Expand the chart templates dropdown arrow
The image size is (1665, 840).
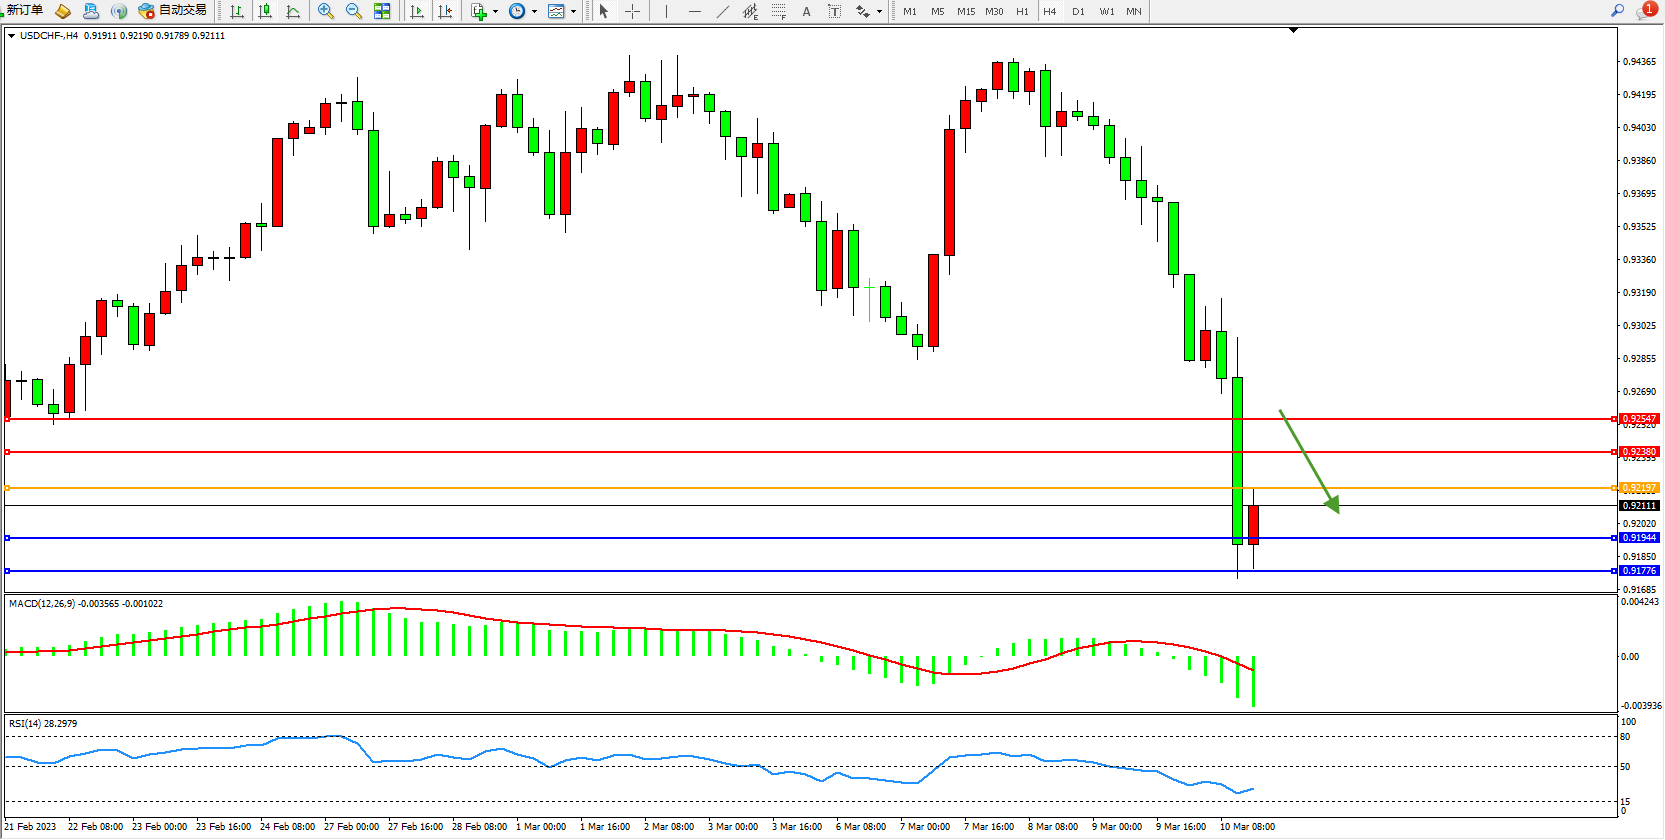[x=574, y=12]
